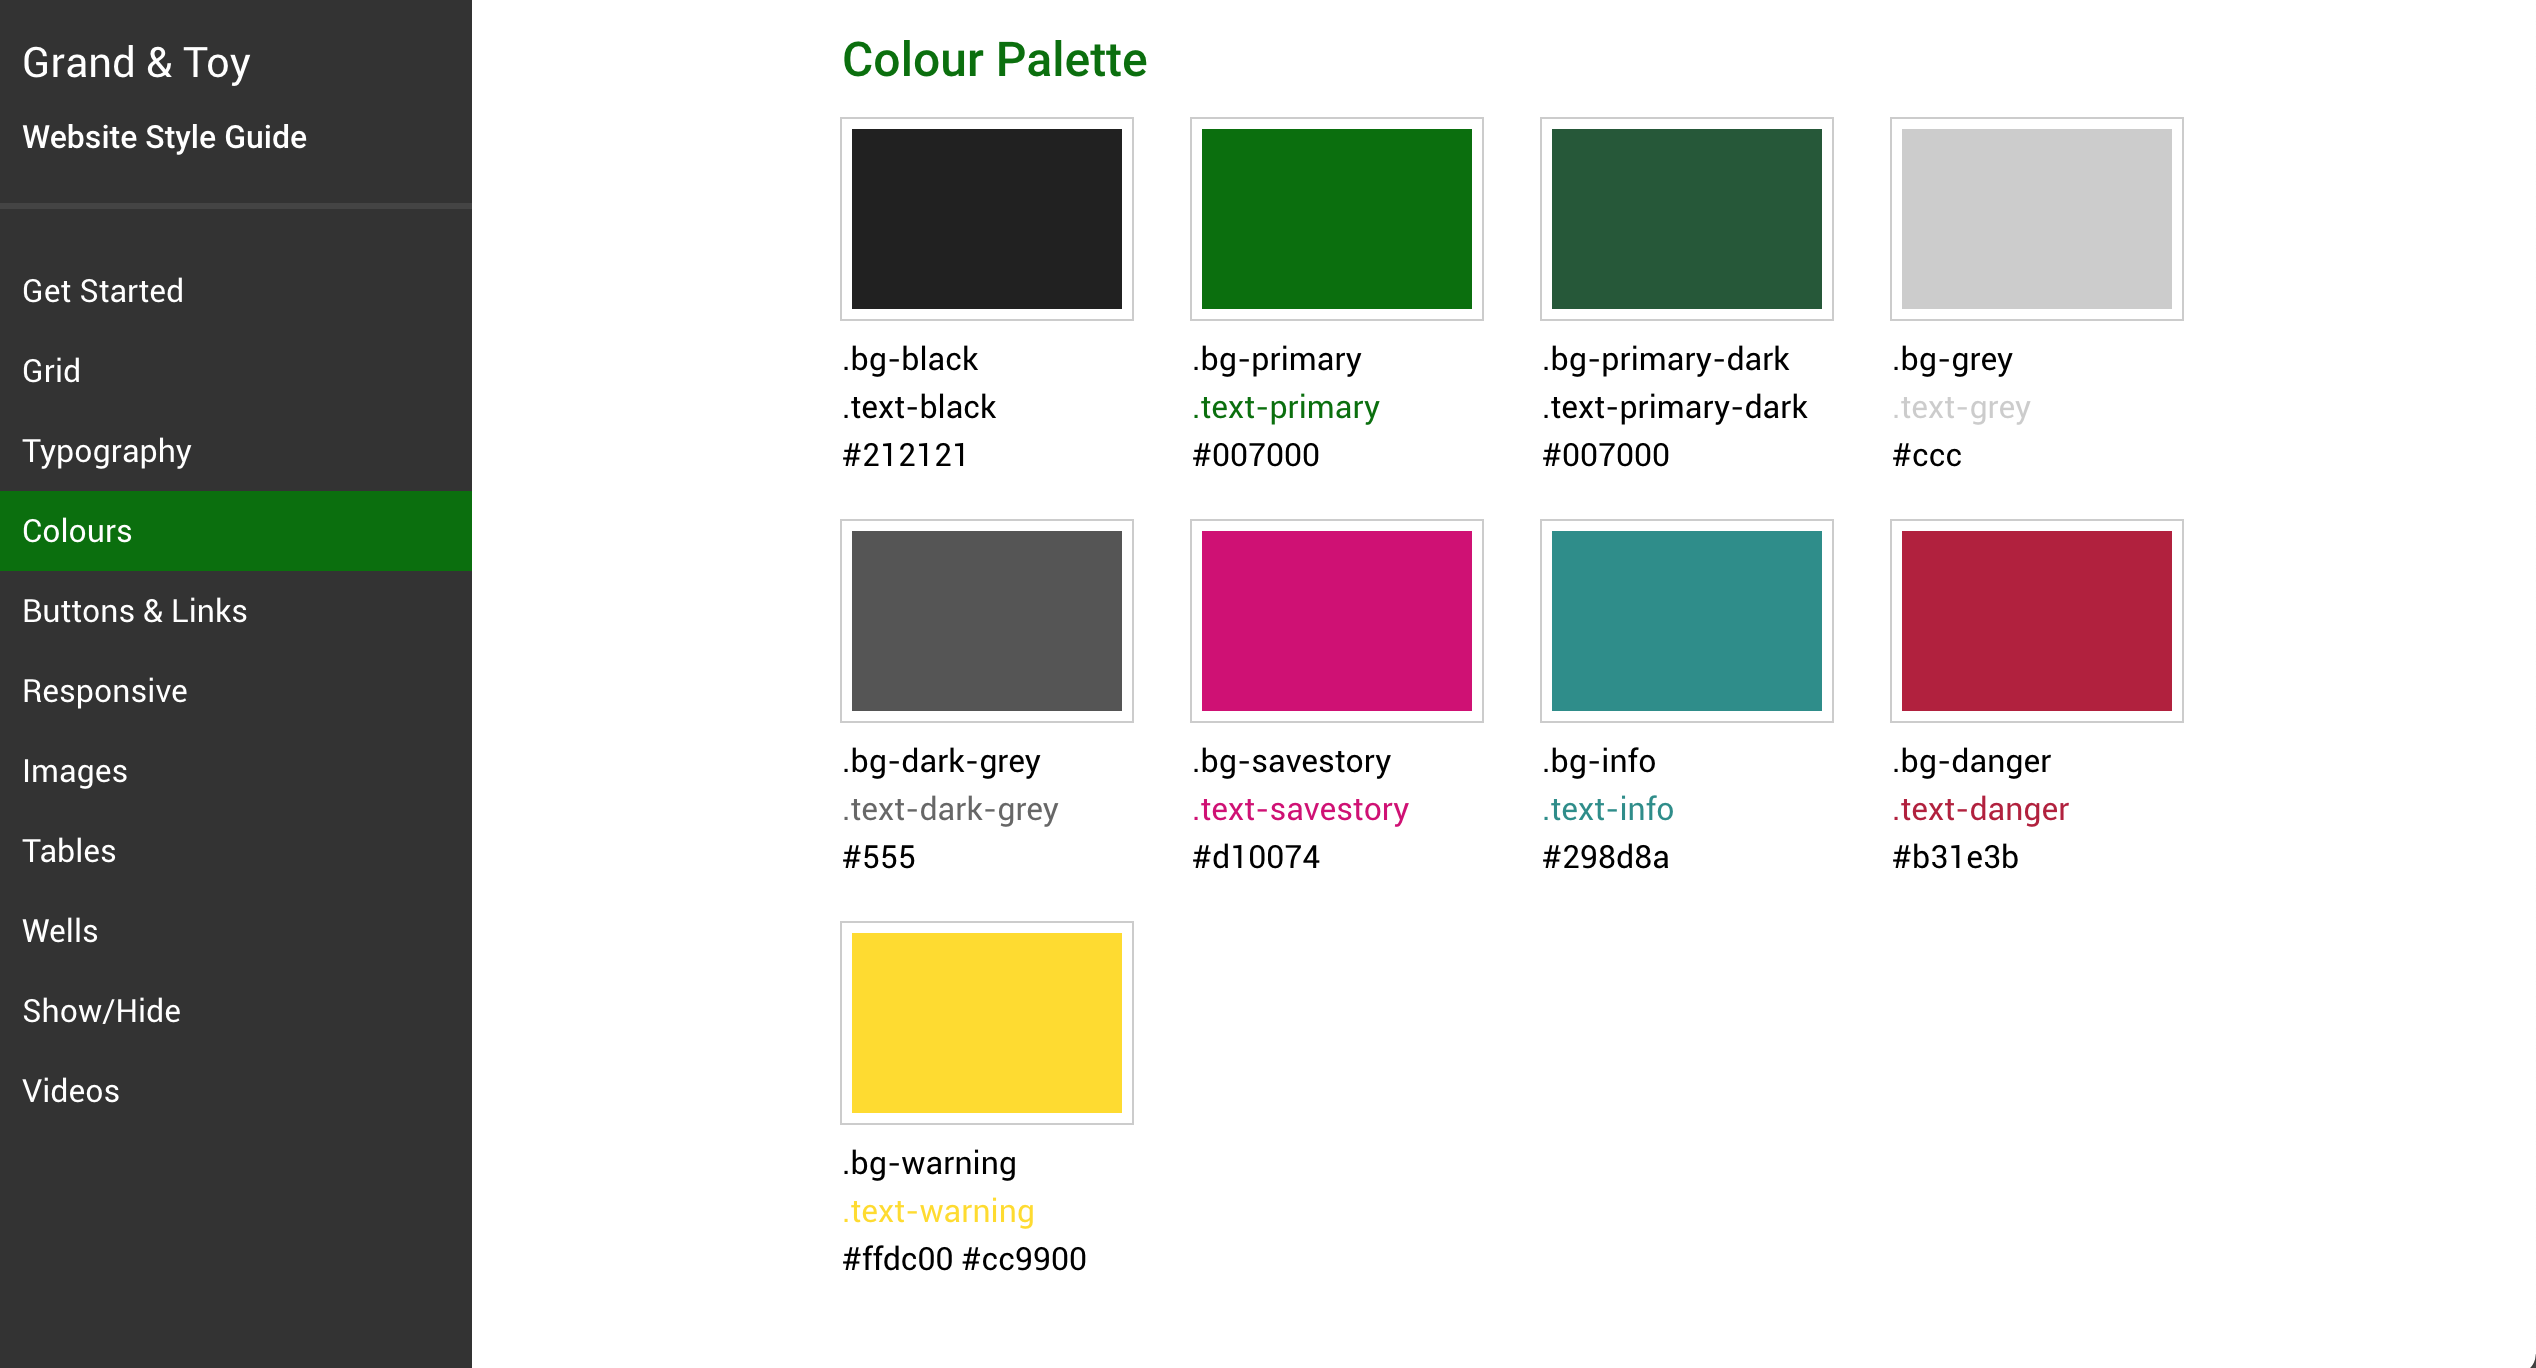
Task: Open the Images section
Action: click(75, 771)
